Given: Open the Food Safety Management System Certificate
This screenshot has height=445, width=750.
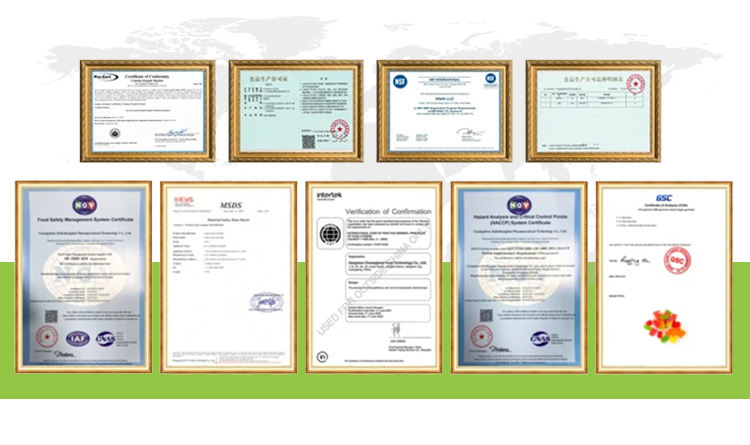Looking at the screenshot, I should (84, 277).
